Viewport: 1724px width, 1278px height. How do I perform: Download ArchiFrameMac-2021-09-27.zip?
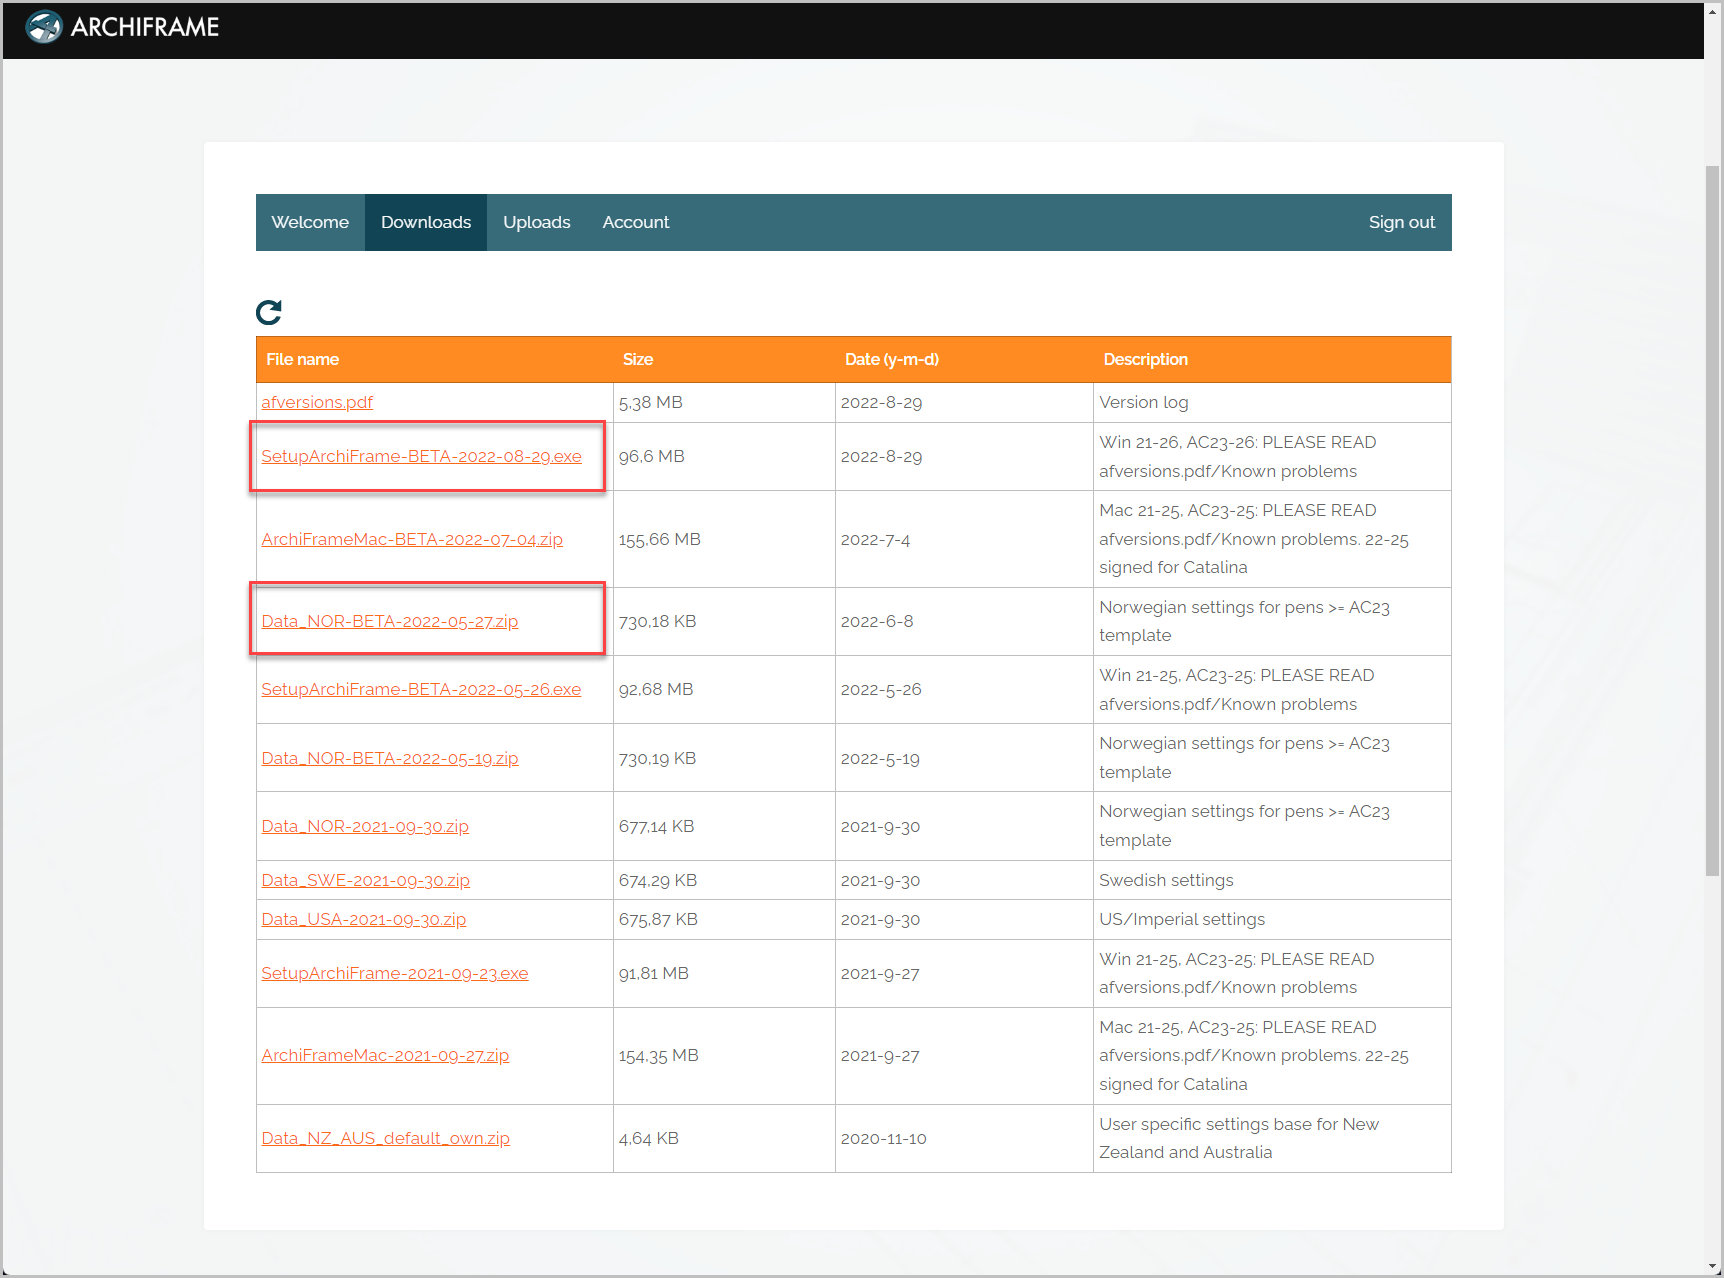click(x=385, y=1055)
